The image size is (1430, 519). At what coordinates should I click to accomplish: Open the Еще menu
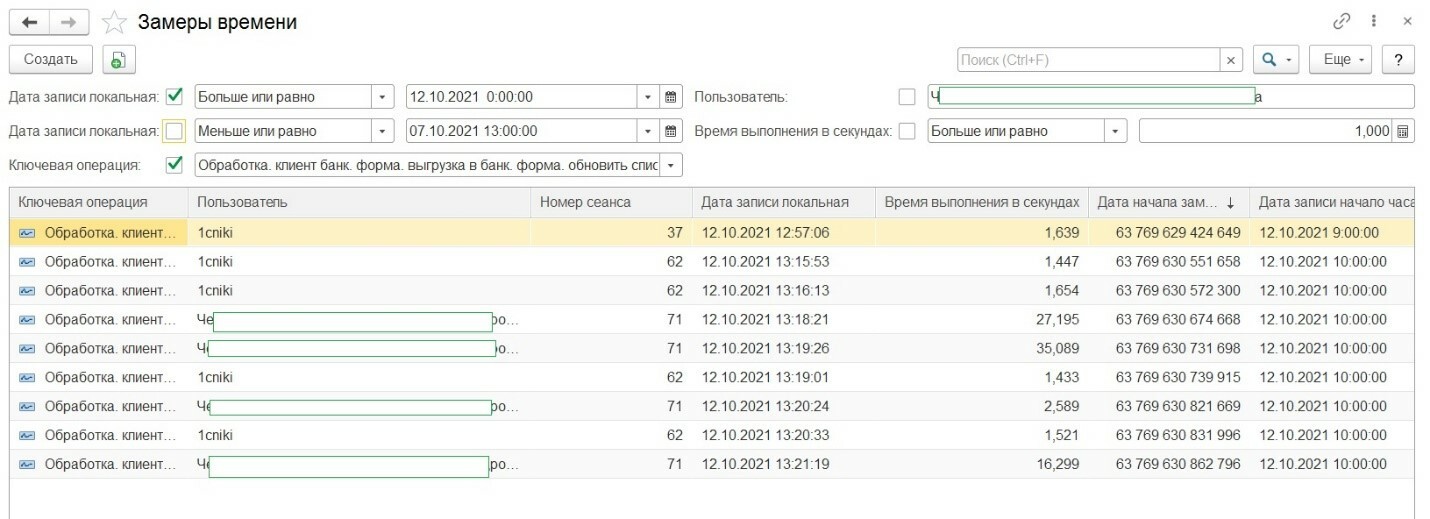1344,60
